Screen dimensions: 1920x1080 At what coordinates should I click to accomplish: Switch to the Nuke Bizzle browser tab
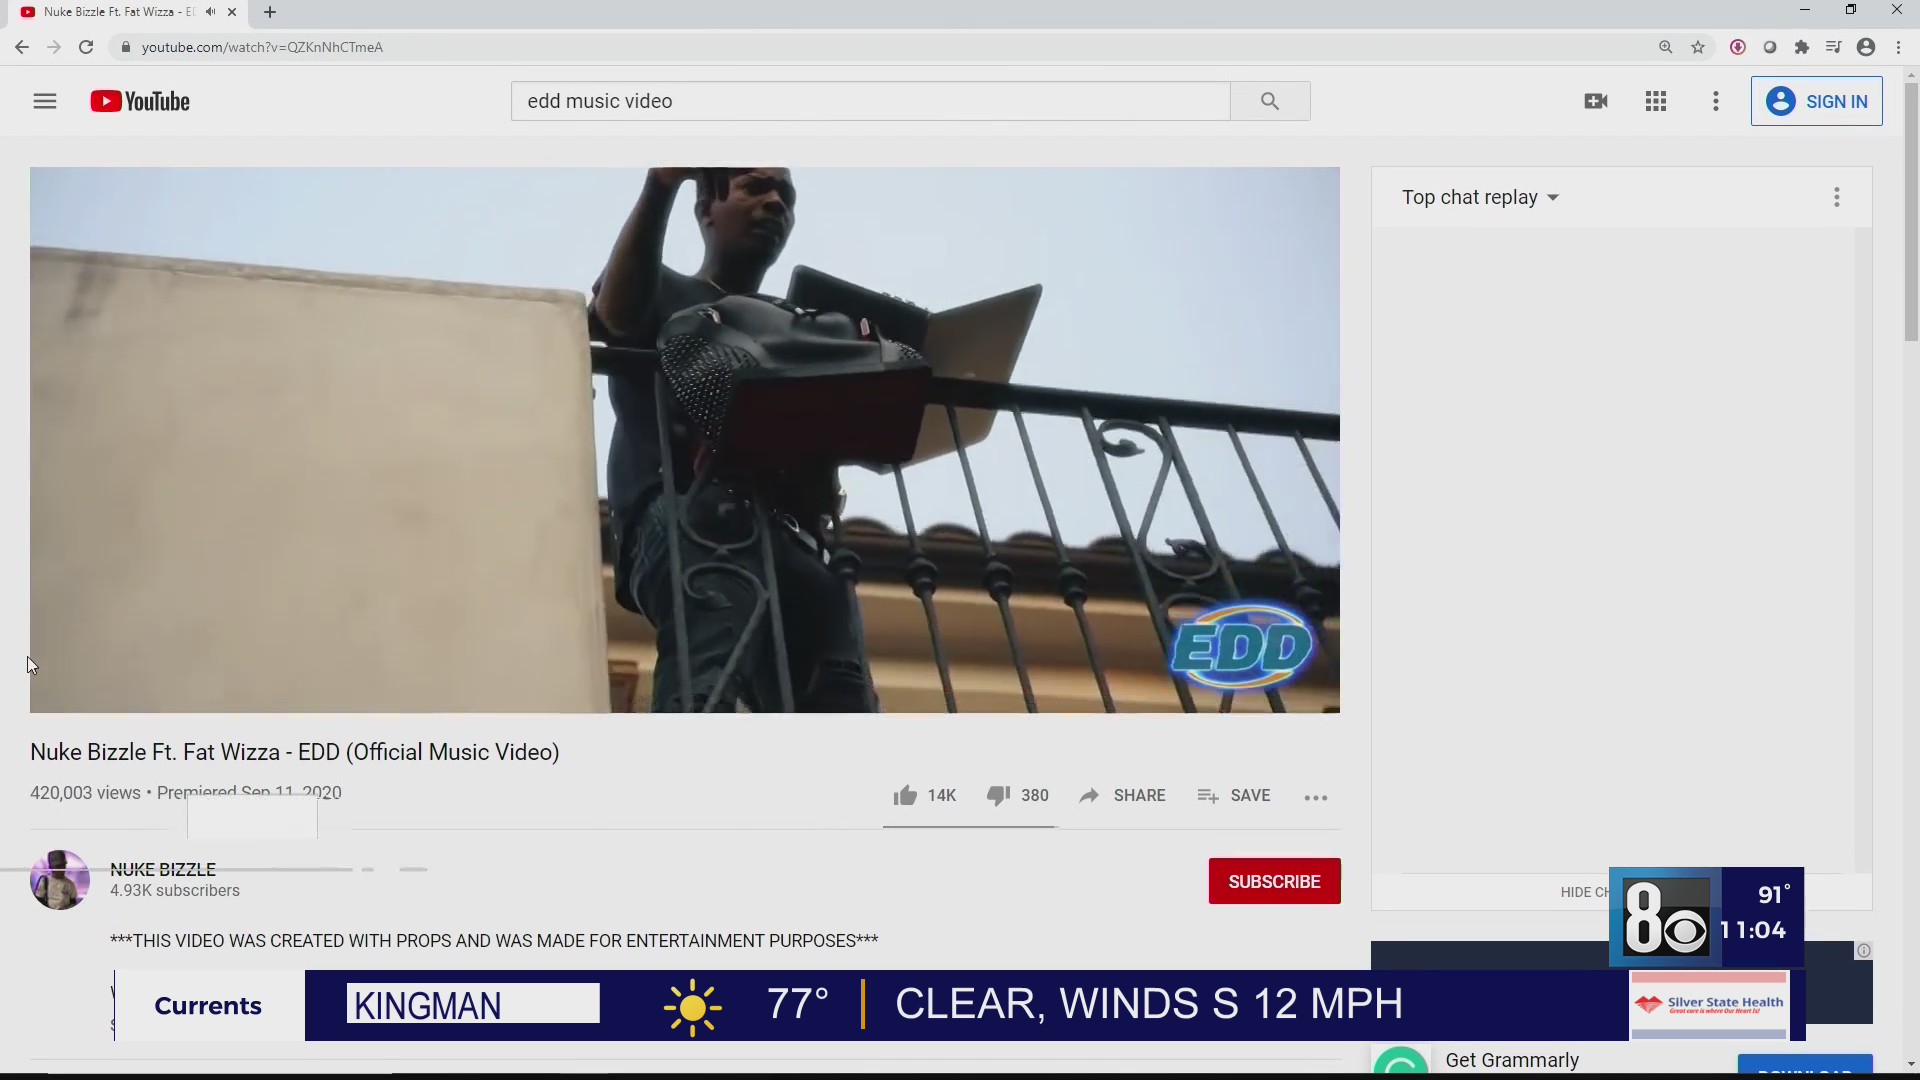[x=110, y=12]
